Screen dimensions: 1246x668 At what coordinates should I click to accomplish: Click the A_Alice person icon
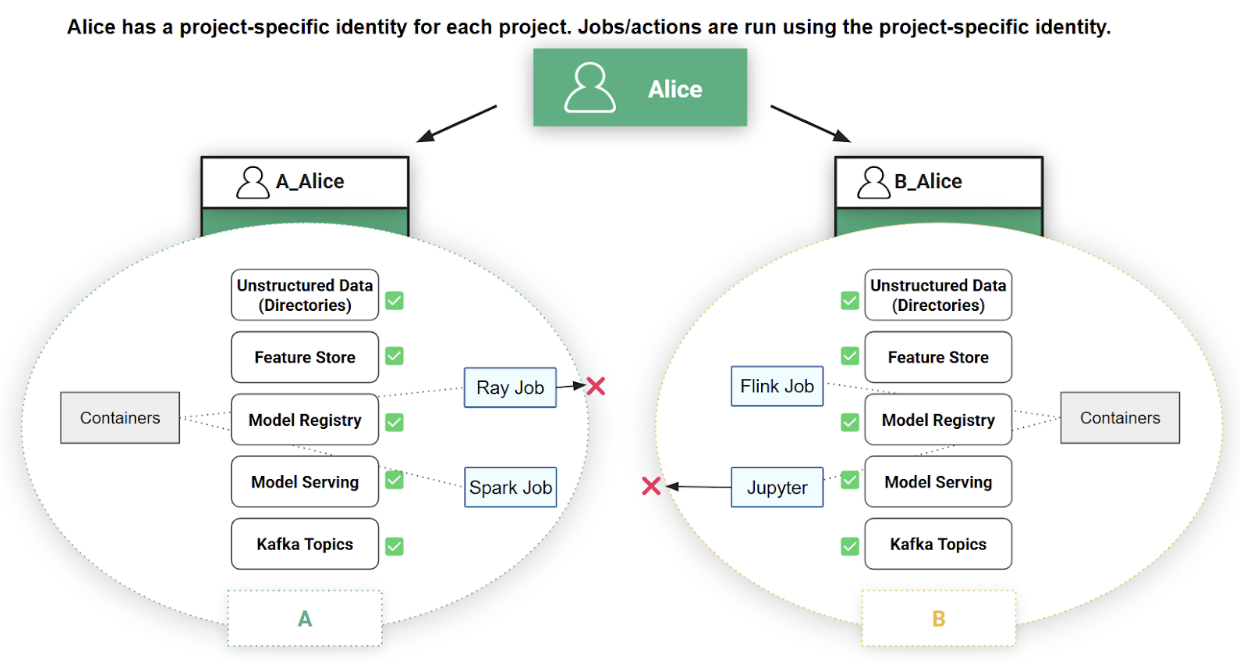[x=253, y=182]
